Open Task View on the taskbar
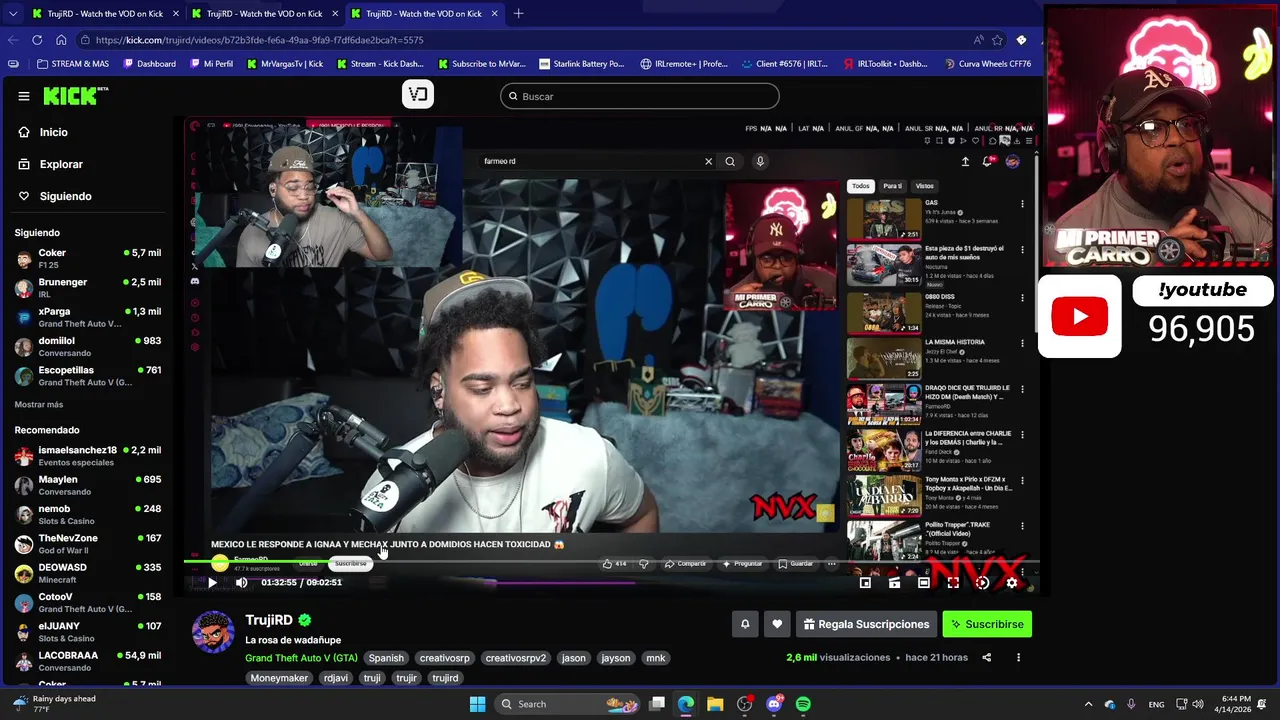The height and width of the screenshot is (720, 1280). click(657, 704)
